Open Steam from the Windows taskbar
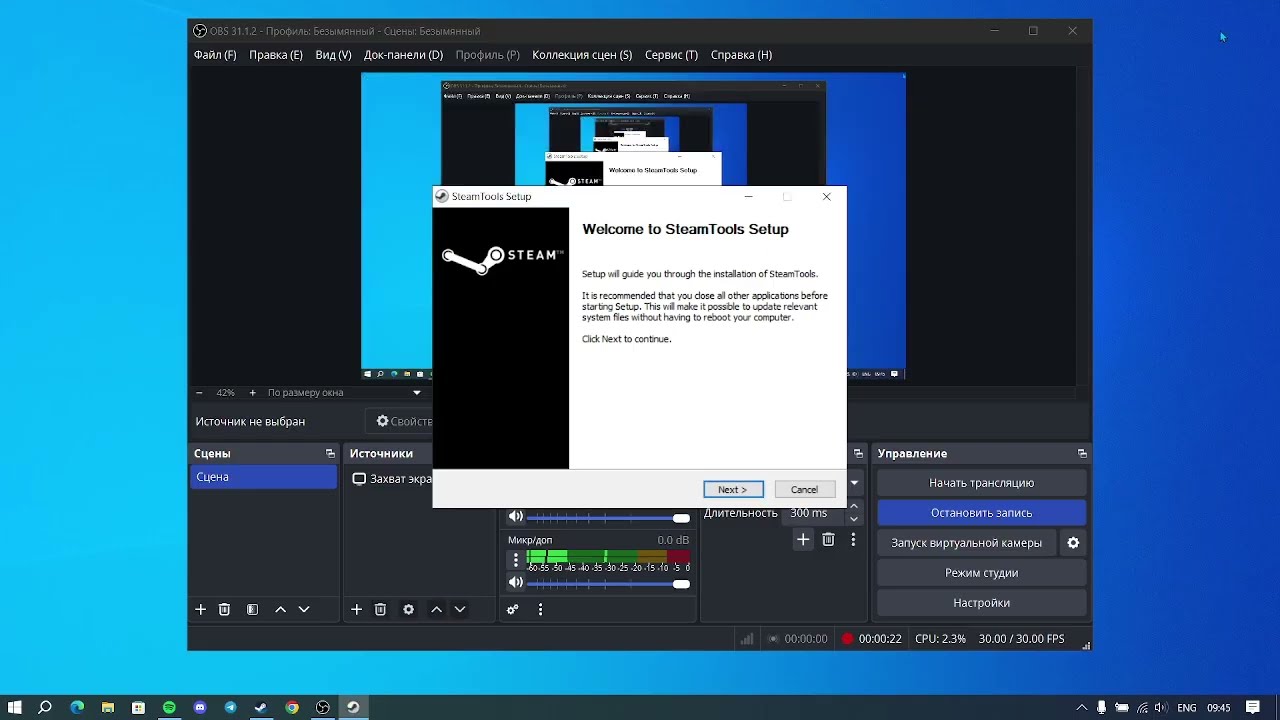The height and width of the screenshot is (720, 1280). (x=261, y=707)
